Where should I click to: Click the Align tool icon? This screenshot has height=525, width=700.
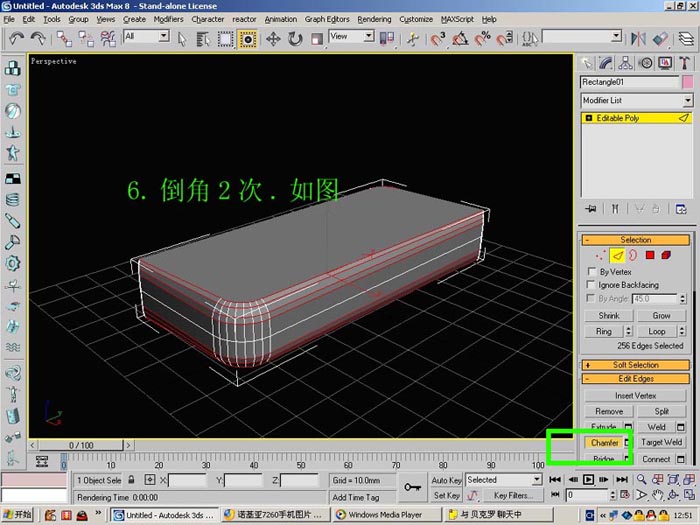click(660, 39)
